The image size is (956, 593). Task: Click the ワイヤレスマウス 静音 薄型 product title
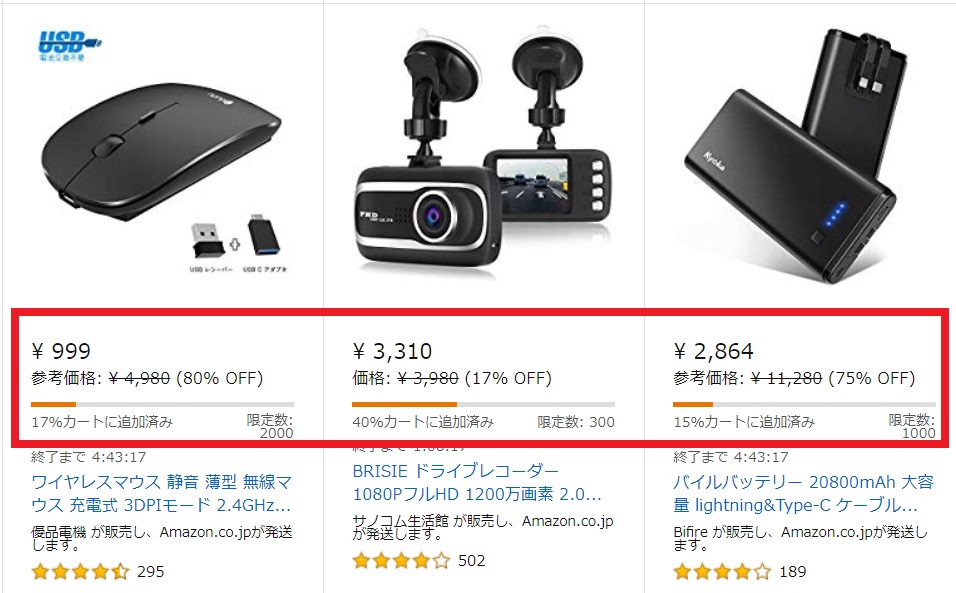pos(162,494)
